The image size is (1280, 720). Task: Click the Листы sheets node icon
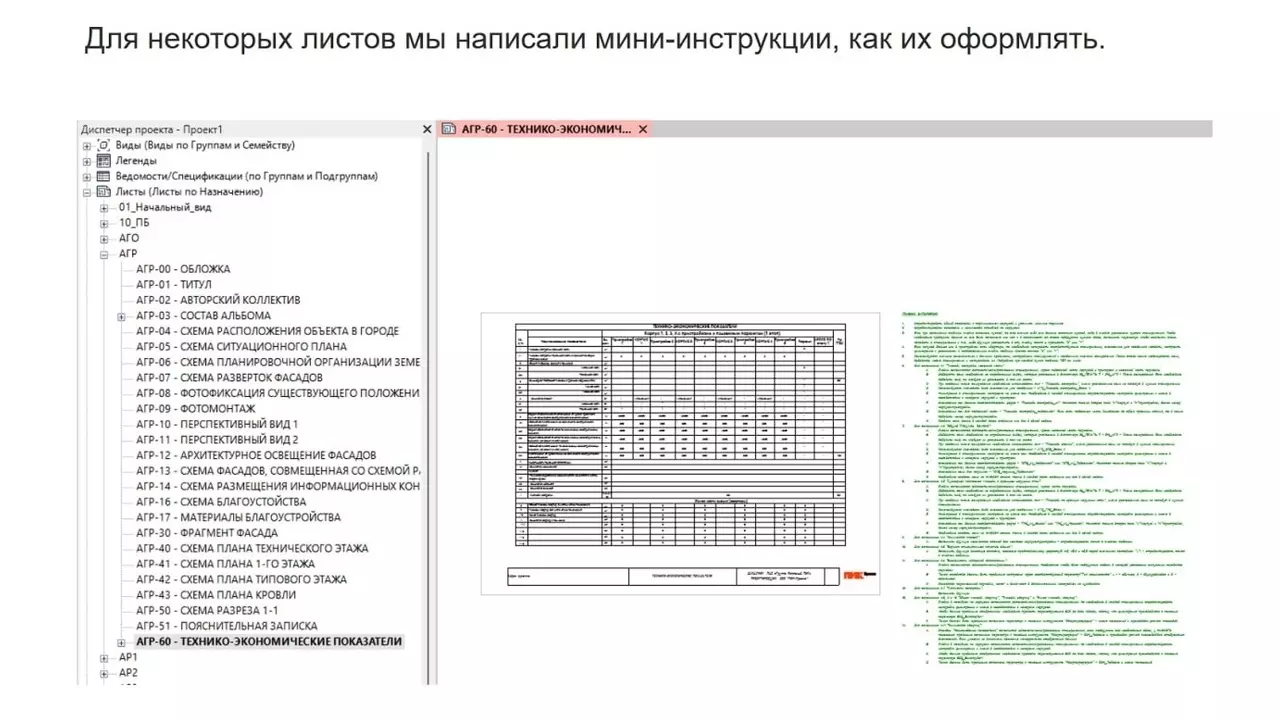tap(103, 192)
